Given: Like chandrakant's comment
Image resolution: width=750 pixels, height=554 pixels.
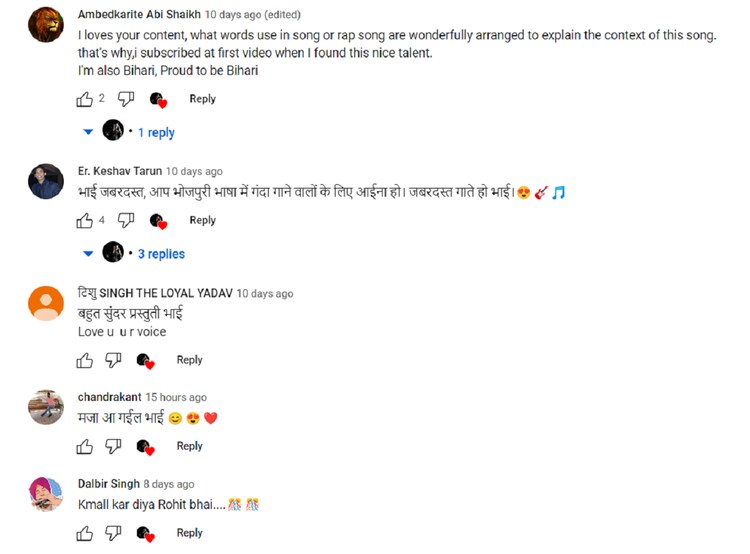Looking at the screenshot, I should (x=85, y=446).
